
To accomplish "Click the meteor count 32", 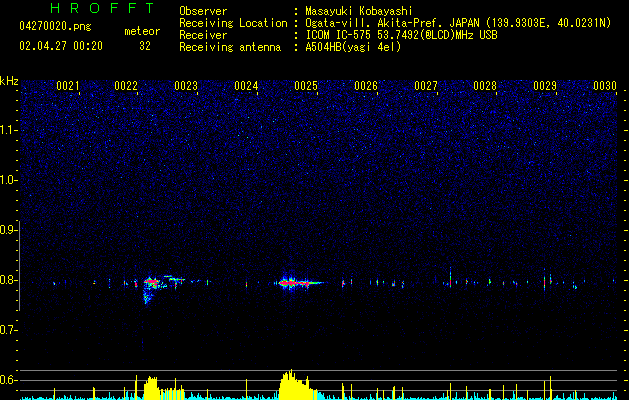I will 145,46.
